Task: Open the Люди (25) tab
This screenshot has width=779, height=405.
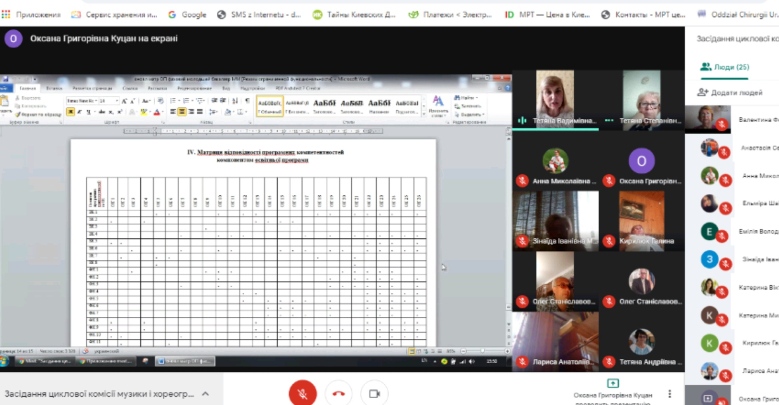Action: [725, 67]
